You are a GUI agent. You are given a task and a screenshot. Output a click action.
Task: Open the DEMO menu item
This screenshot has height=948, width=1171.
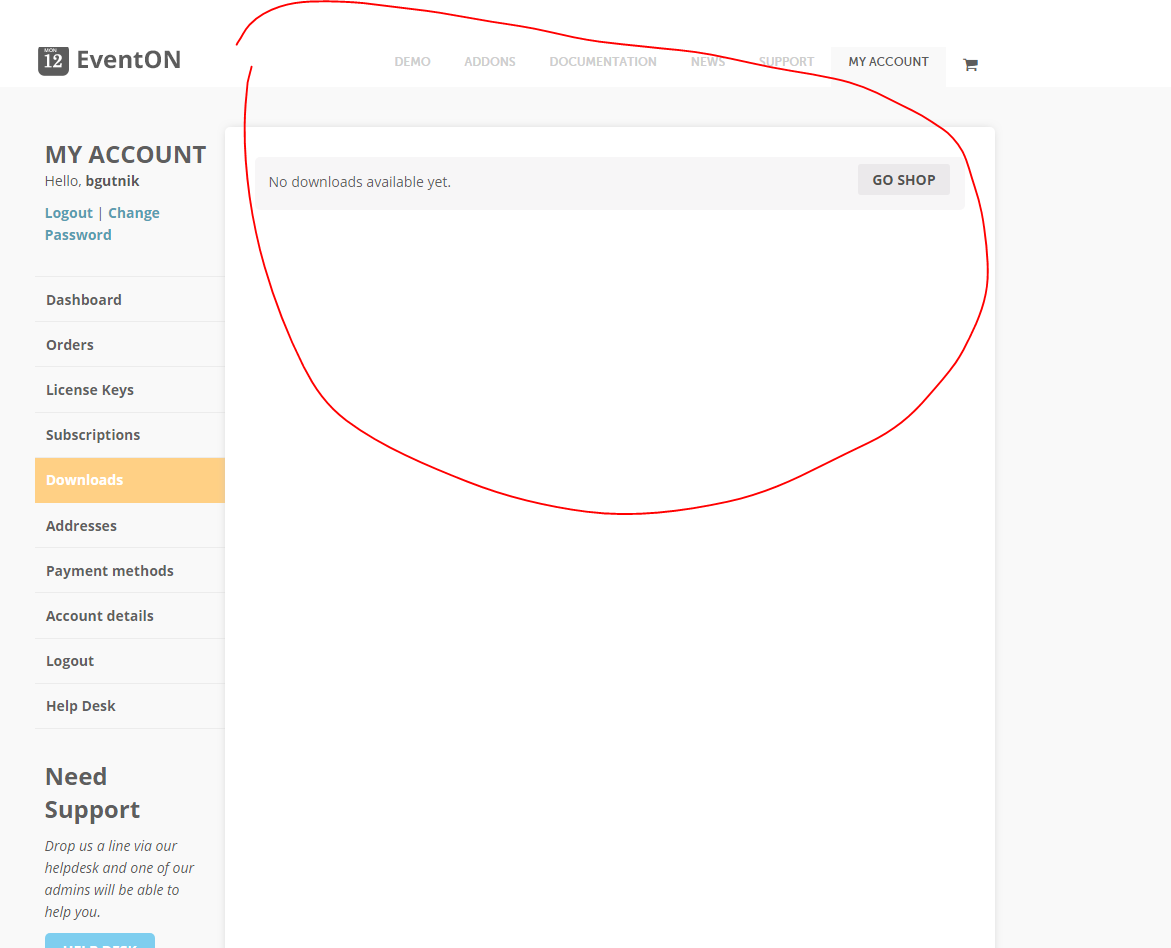[412, 62]
